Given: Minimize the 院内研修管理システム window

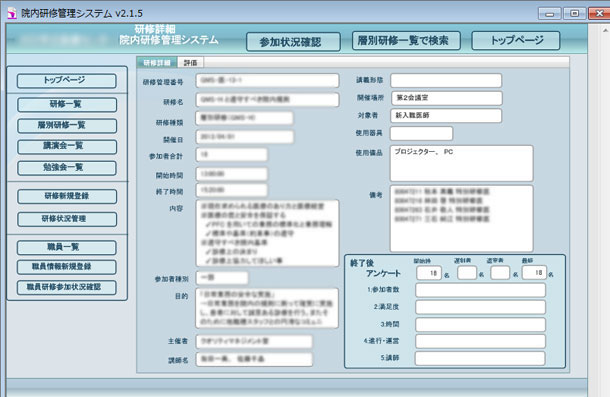Looking at the screenshot, I should (x=550, y=14).
